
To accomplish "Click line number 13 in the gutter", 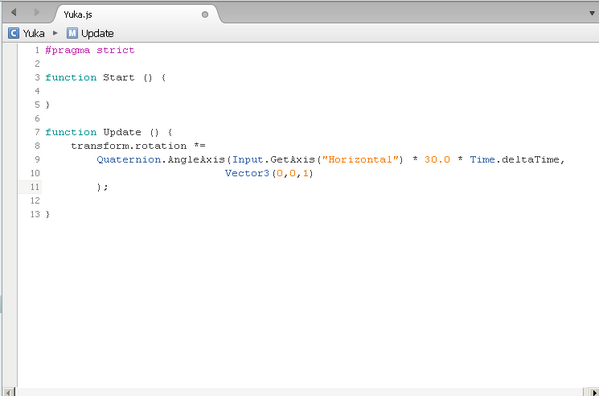I will point(35,214).
